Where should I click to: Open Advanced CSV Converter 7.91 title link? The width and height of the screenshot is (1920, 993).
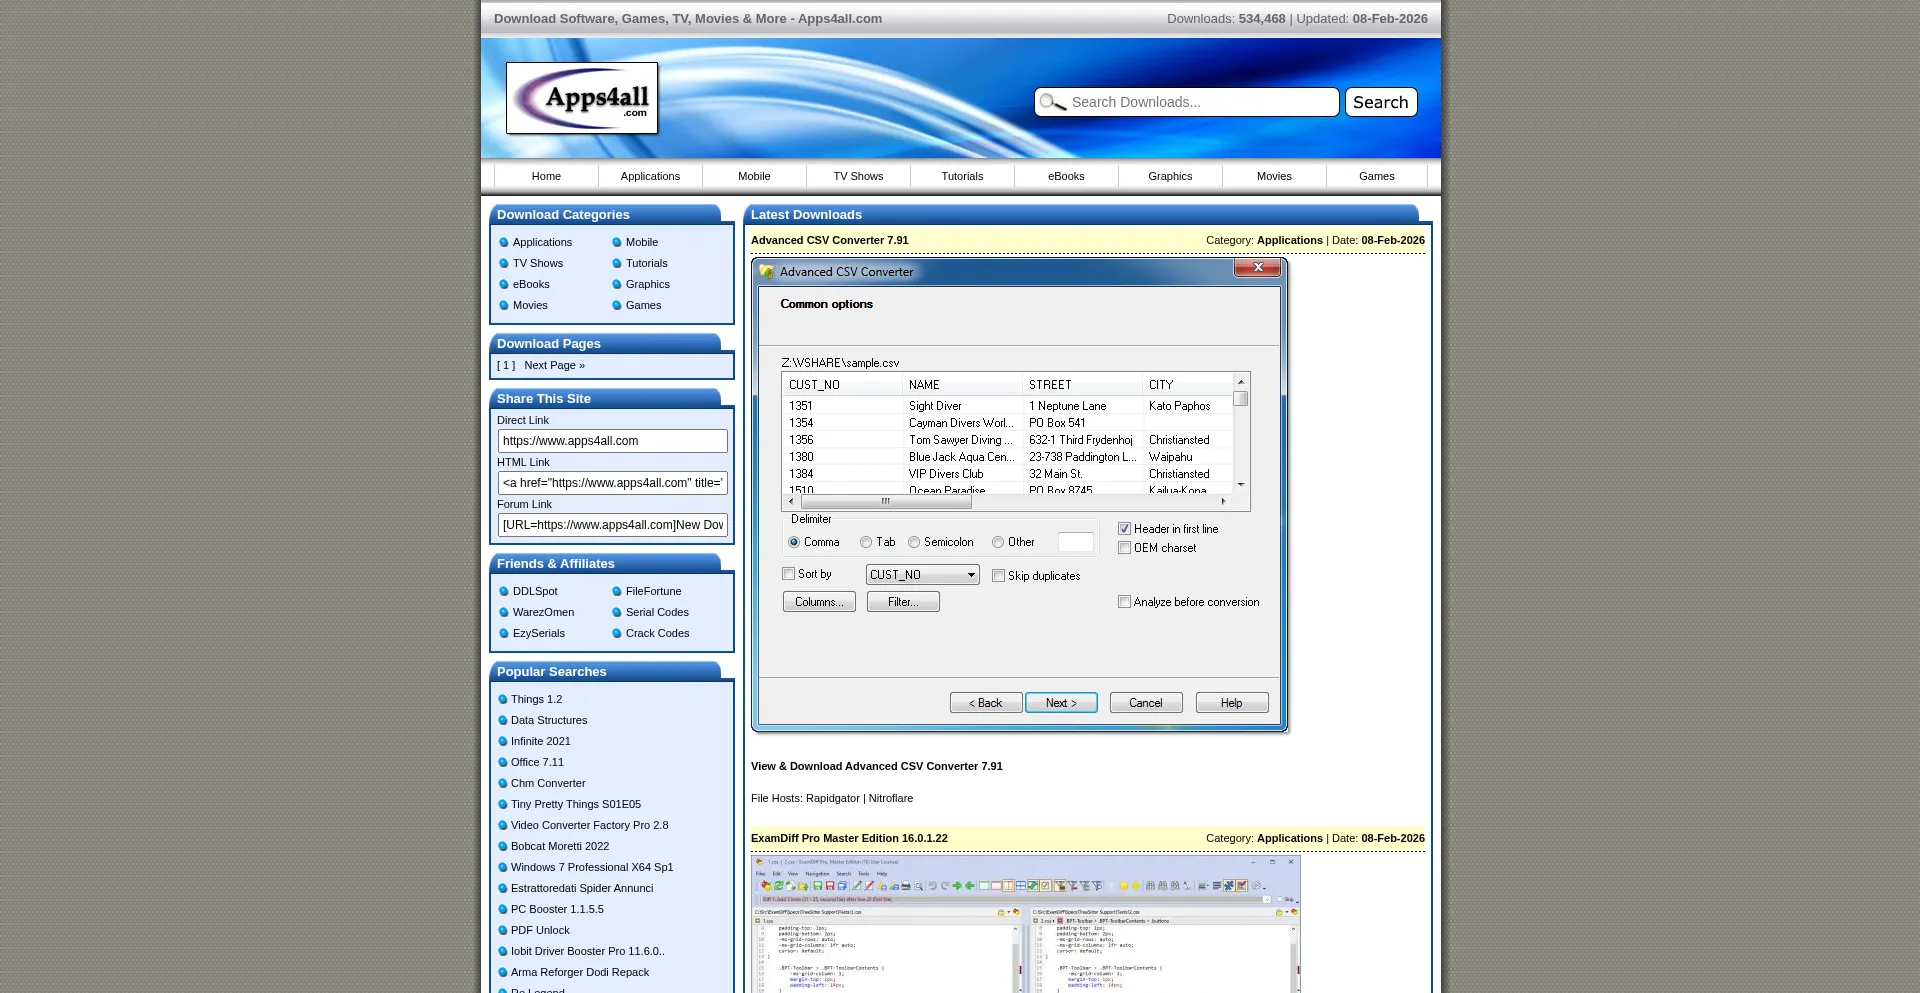click(830, 240)
